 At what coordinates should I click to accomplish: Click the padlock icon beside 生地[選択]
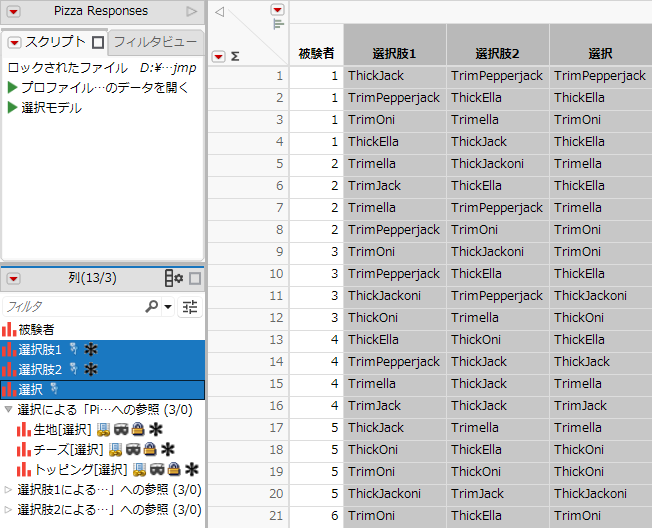138,429
